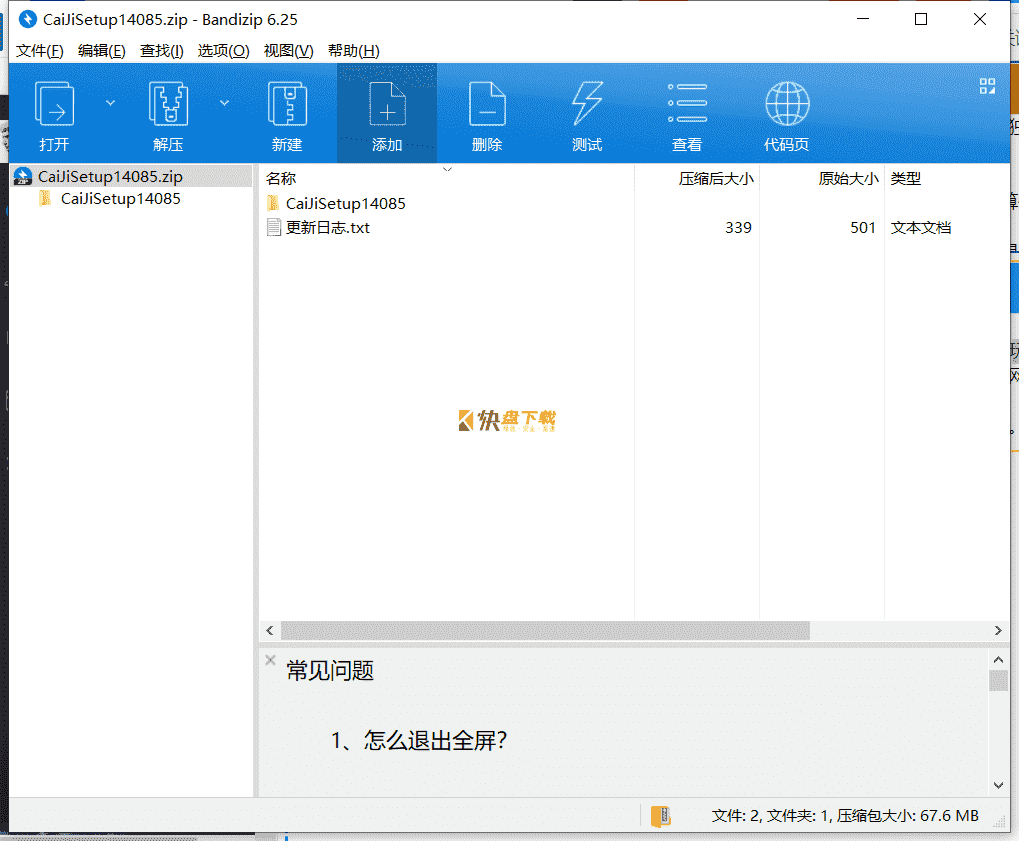Click the horizontal scrollbar left arrow
Screen dimensions: 1019x841
click(270, 630)
